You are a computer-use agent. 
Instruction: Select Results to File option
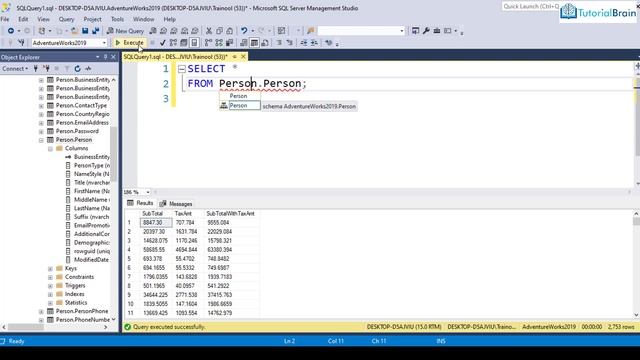tap(265, 42)
